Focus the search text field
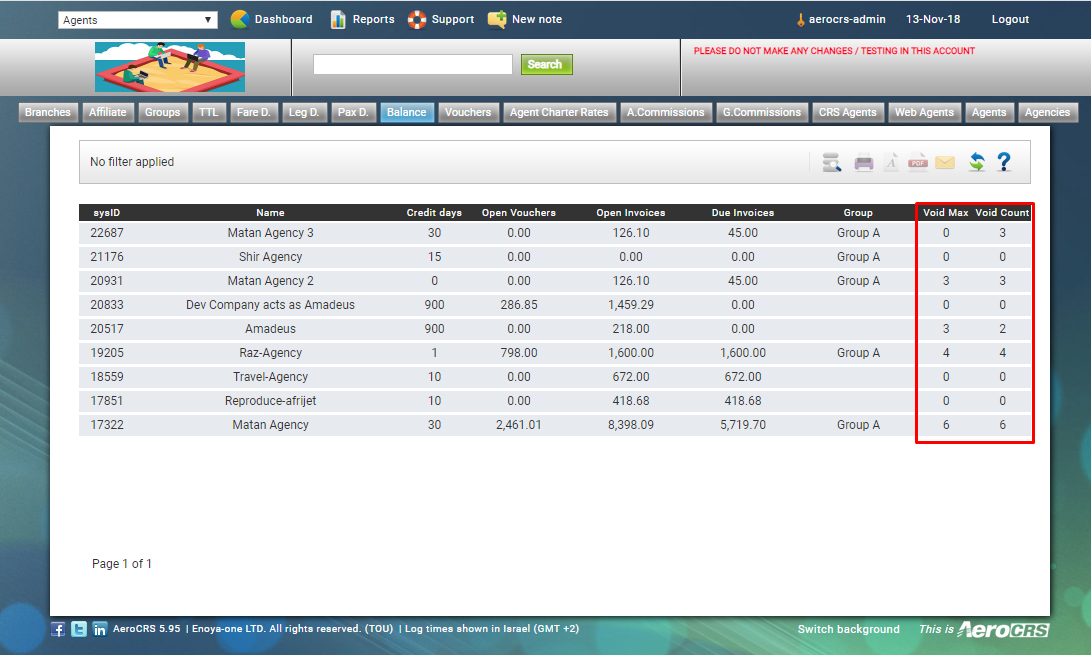 pos(413,64)
